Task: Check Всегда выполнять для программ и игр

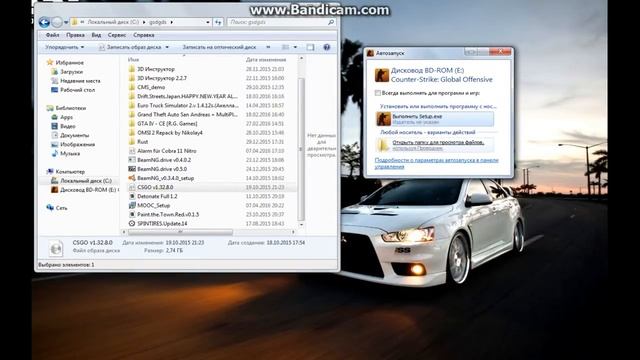Action: 378,93
